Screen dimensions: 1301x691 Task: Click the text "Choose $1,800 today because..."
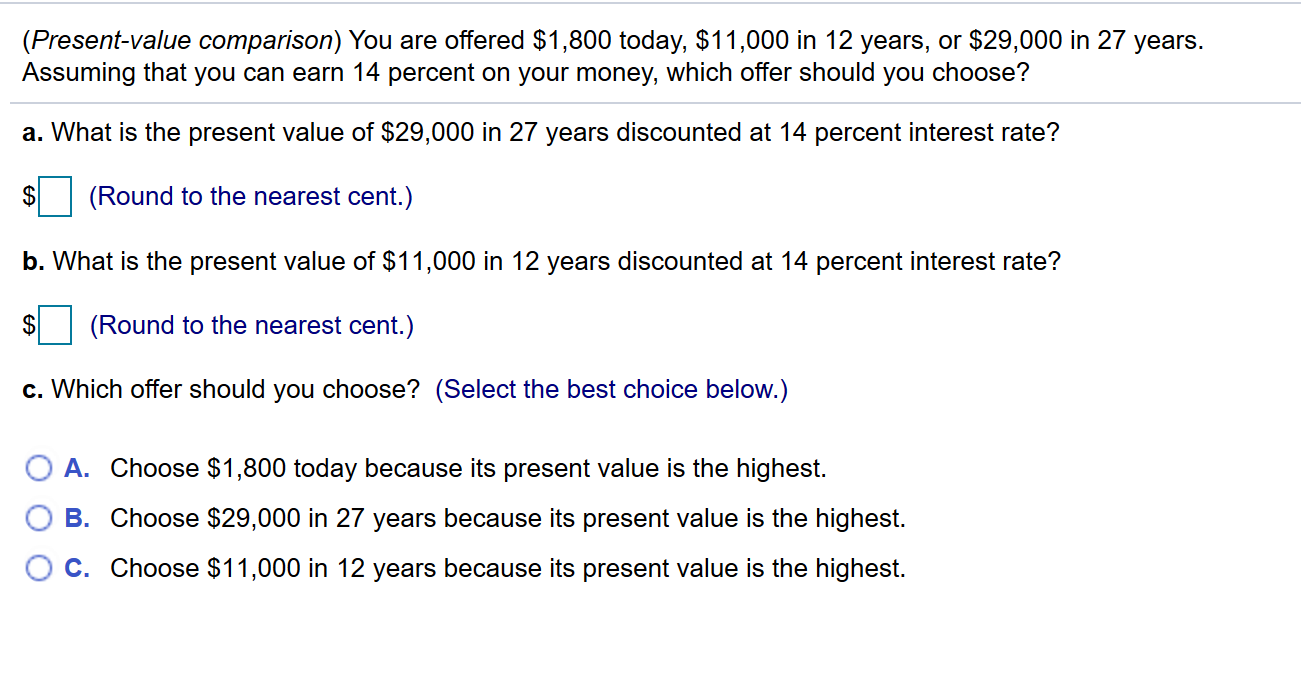point(468,468)
